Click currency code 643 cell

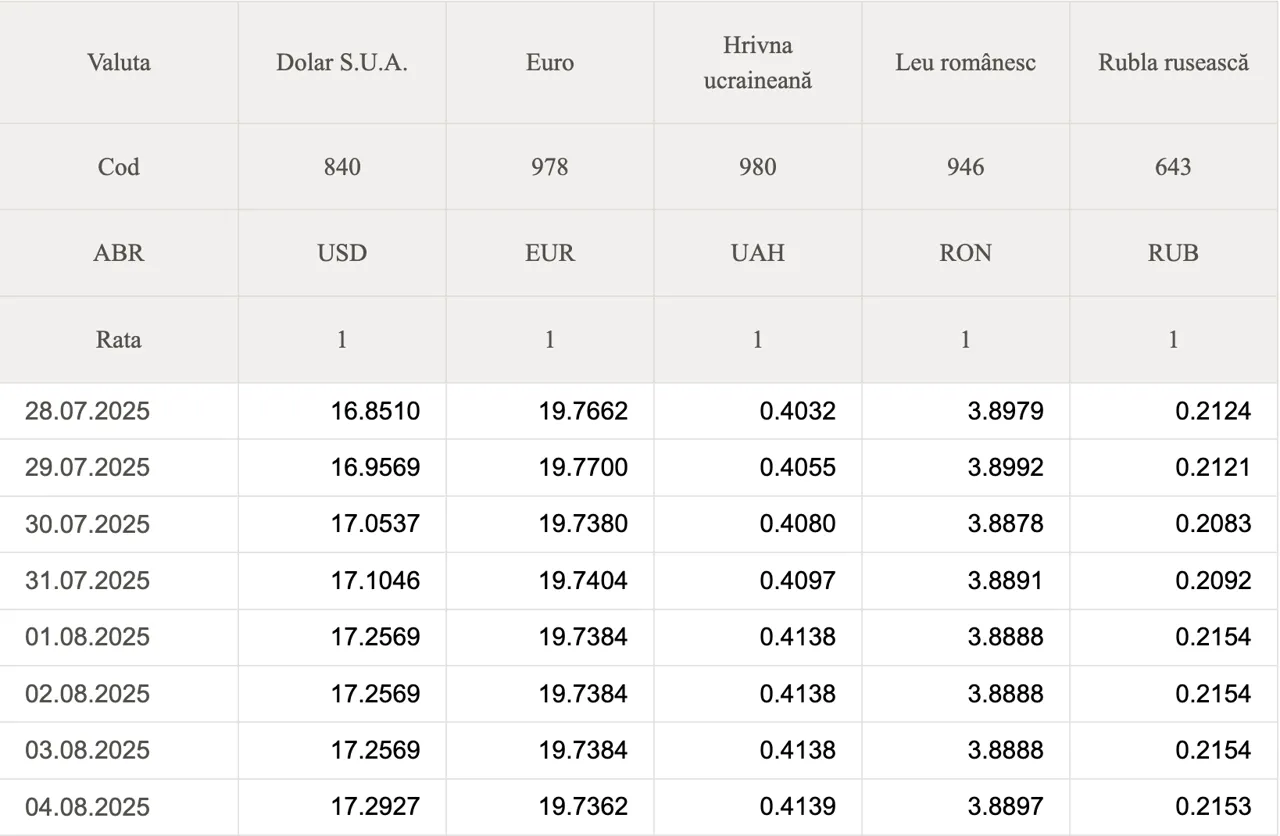1174,167
